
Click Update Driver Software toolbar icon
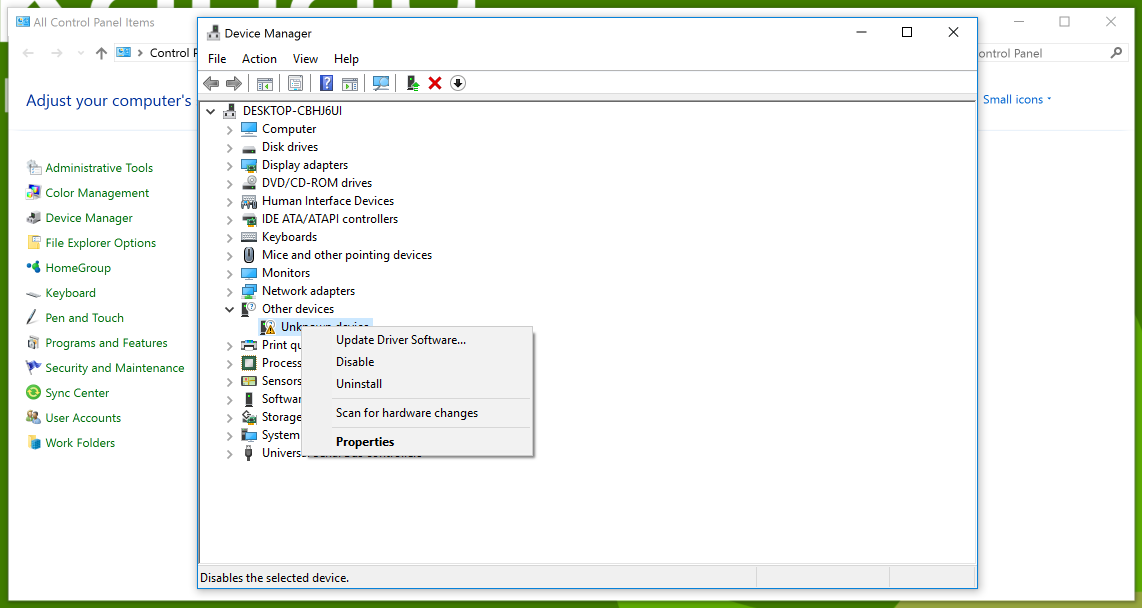click(413, 84)
